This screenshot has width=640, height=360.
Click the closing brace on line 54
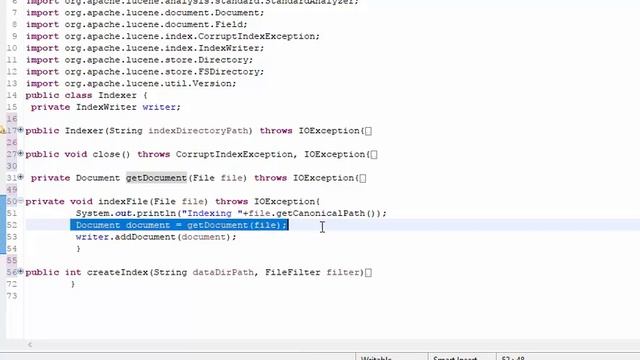pos(78,249)
